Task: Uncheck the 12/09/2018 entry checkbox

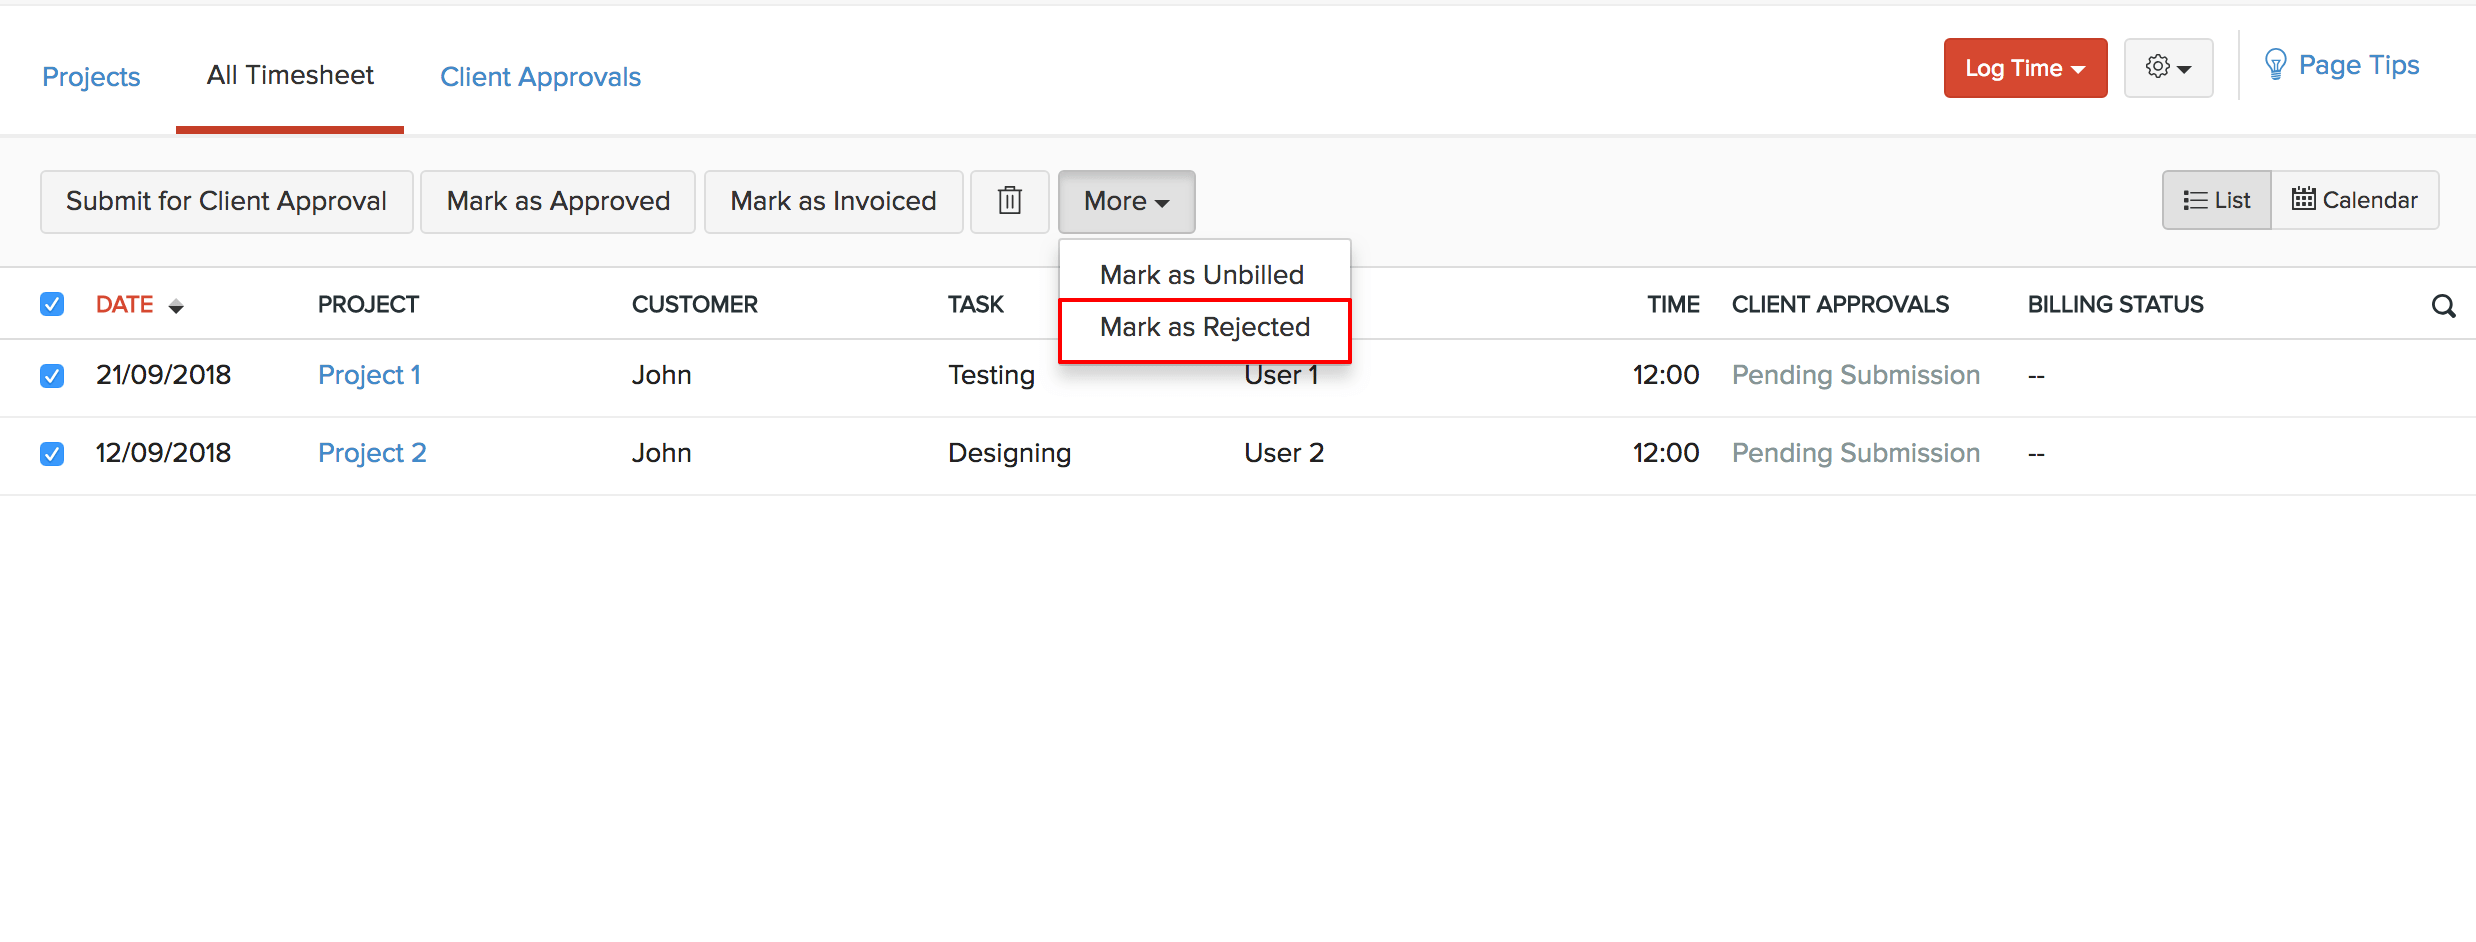Action: 52,454
